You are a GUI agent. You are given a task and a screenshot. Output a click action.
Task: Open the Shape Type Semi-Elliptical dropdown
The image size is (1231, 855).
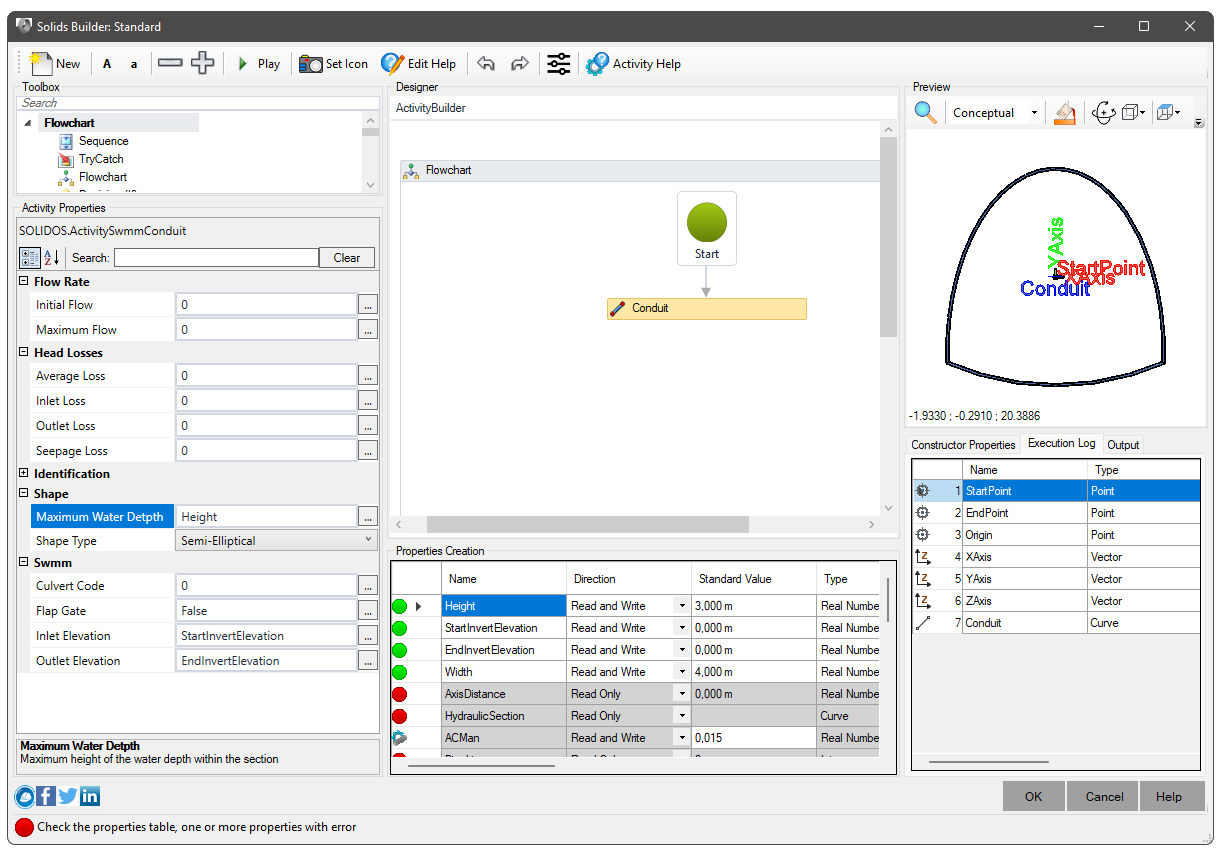click(277, 541)
